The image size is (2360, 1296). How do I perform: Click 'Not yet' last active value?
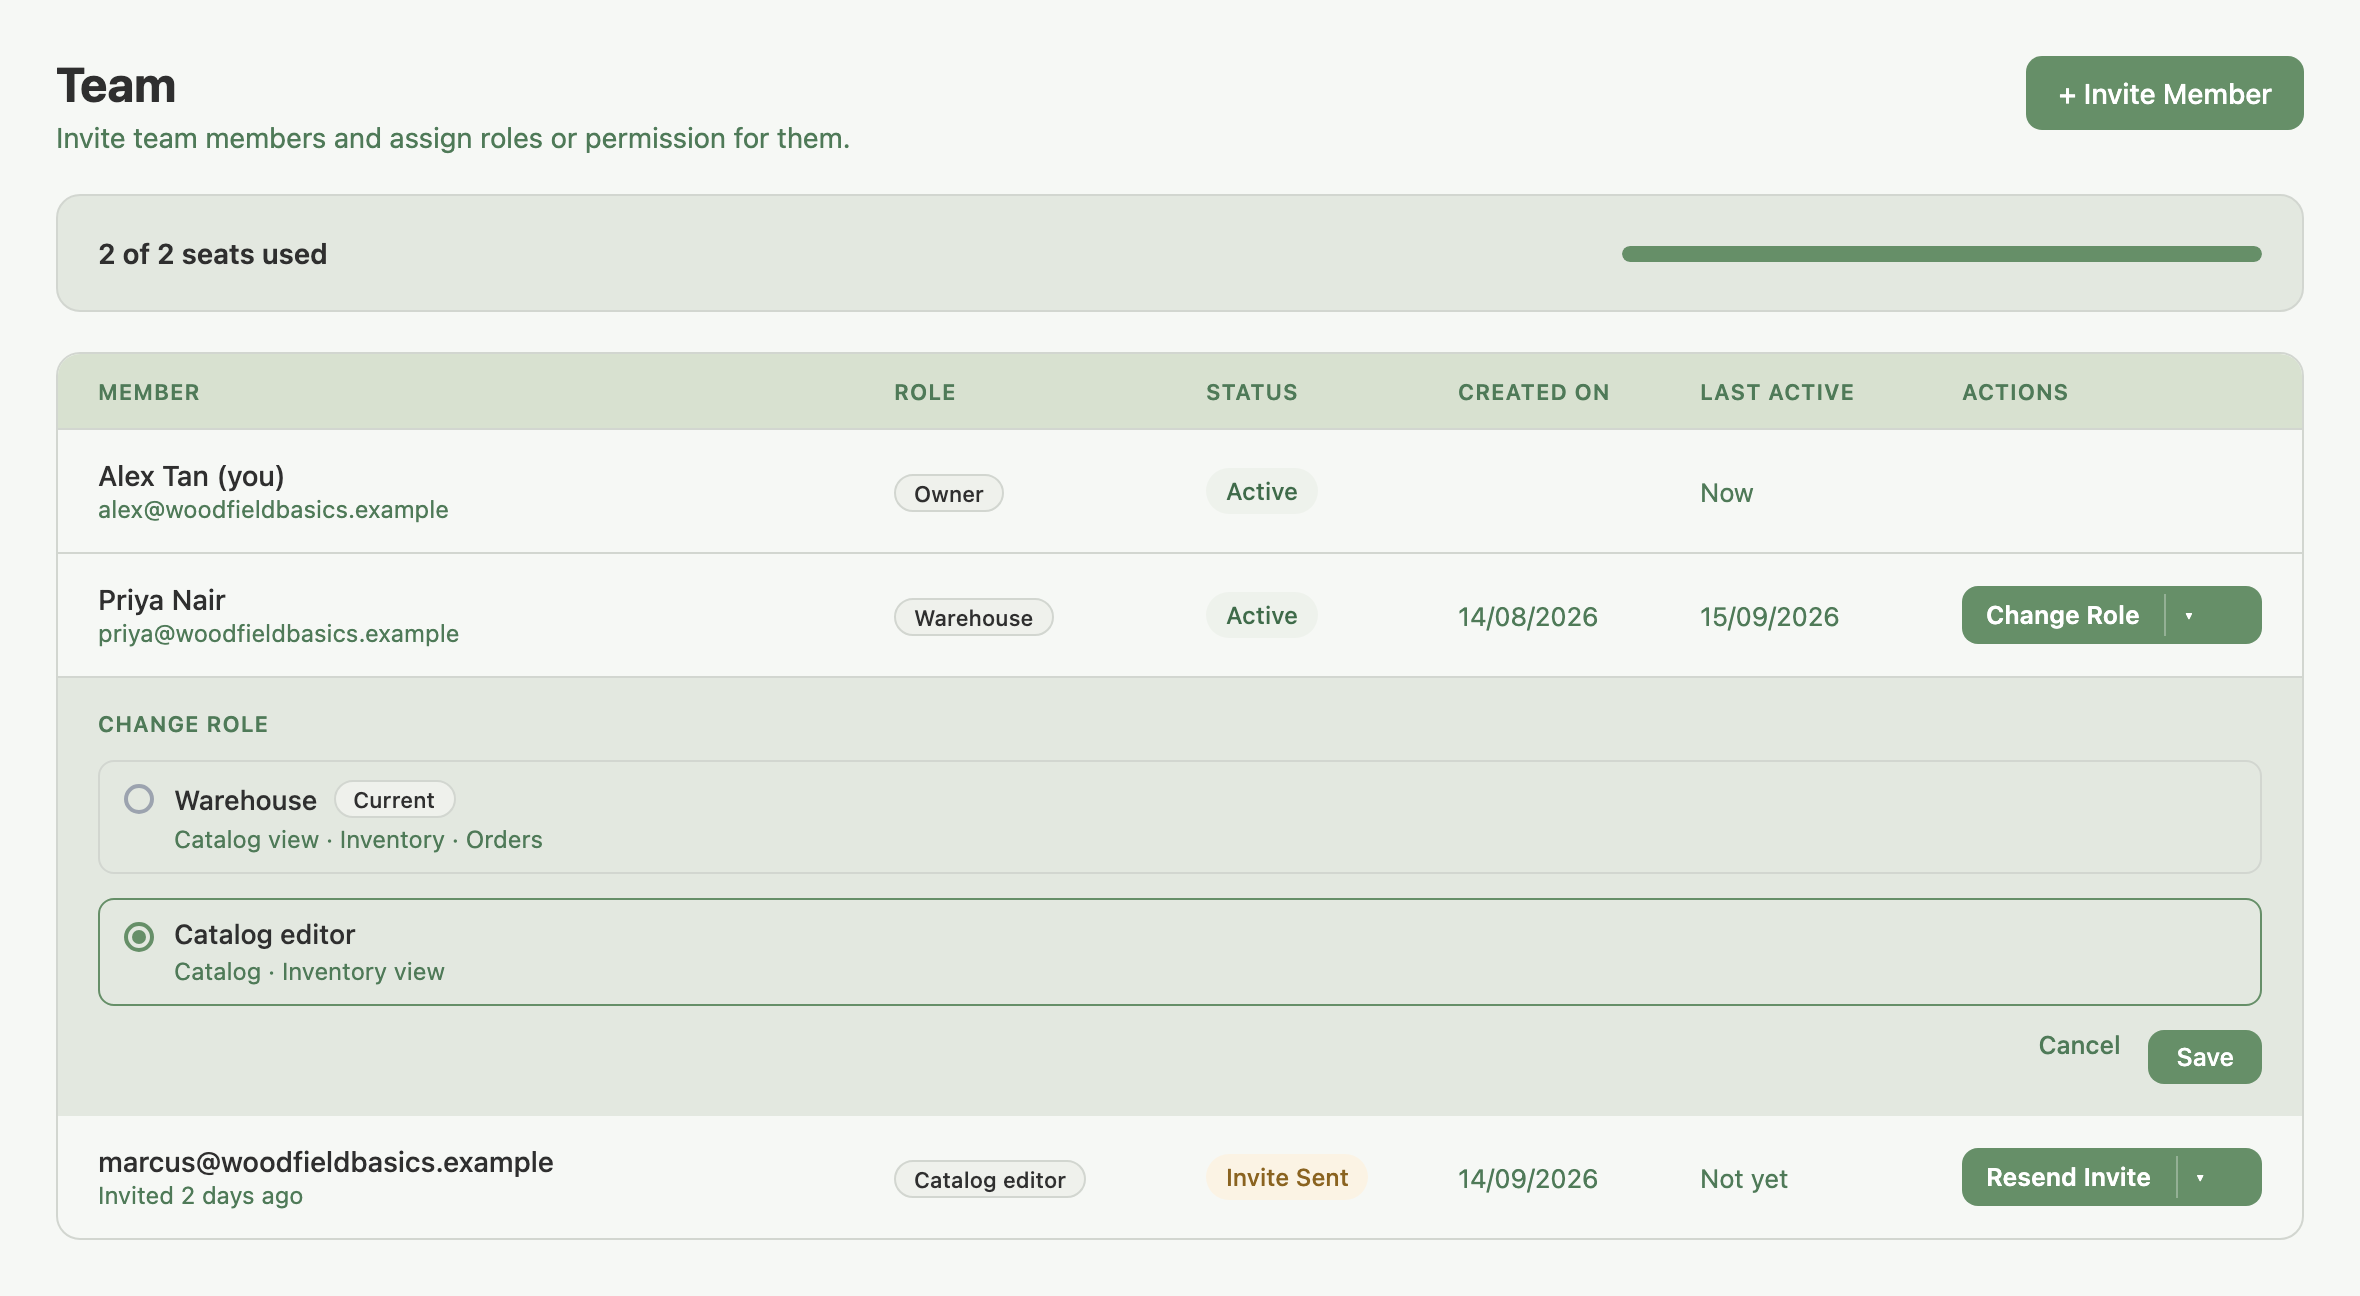pyautogui.click(x=1743, y=1179)
